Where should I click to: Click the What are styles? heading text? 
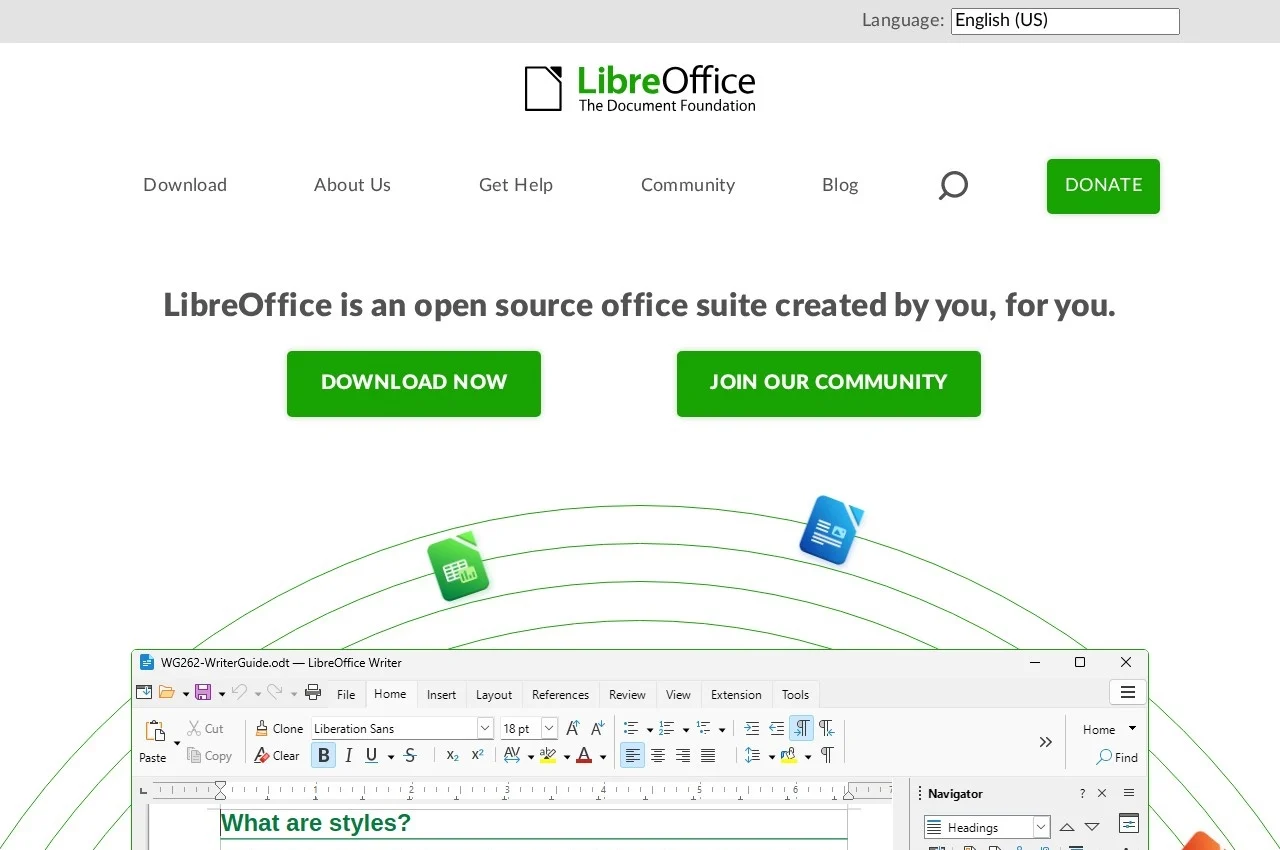[316, 823]
